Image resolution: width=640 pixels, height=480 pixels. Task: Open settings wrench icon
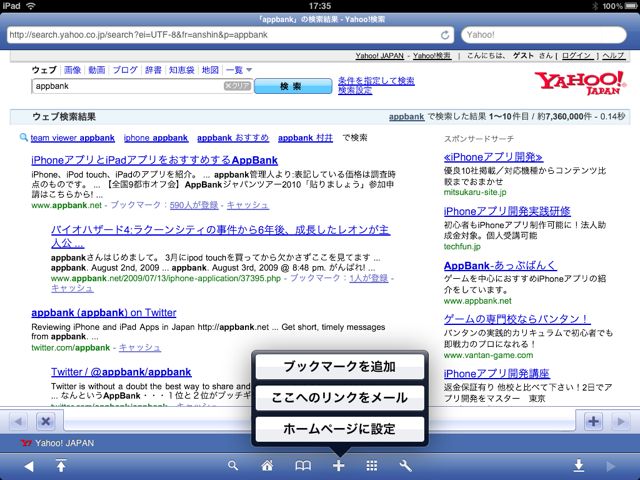click(x=405, y=466)
